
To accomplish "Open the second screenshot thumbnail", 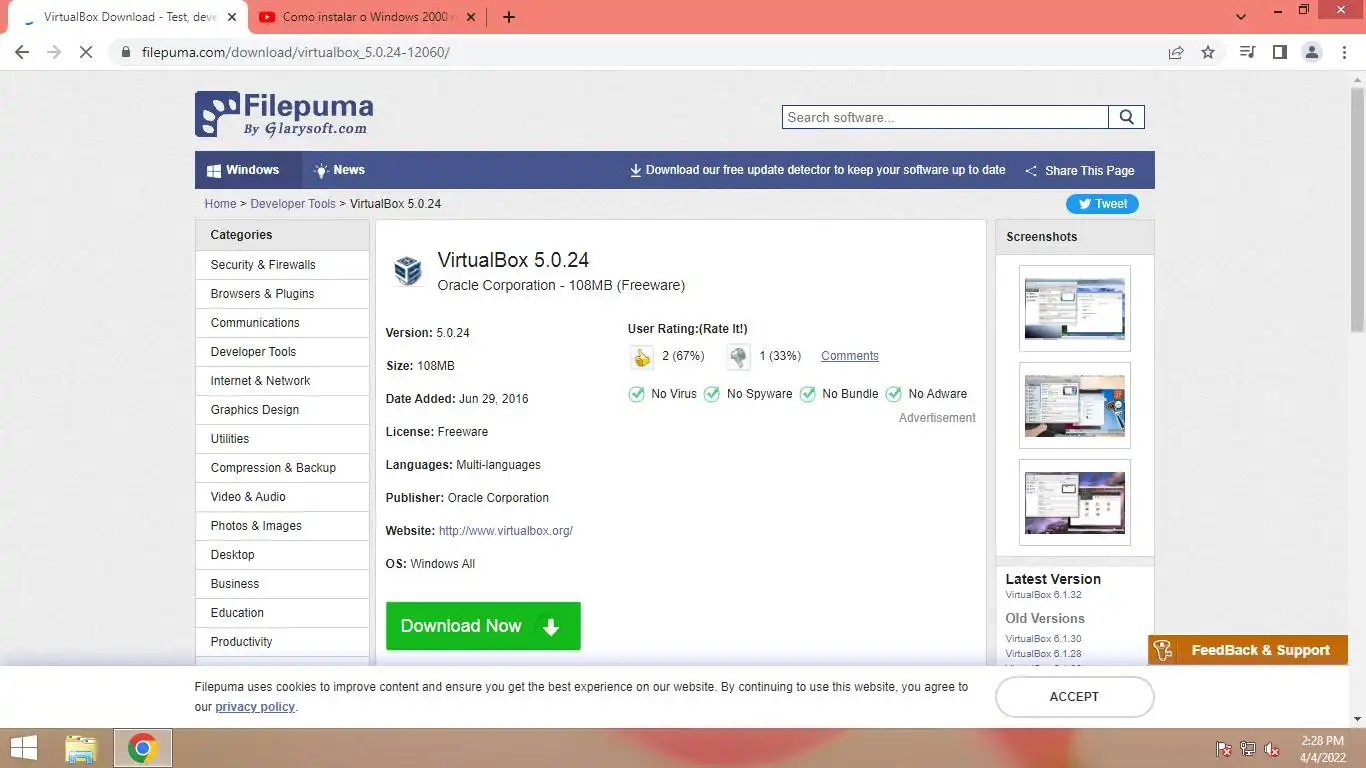I will (1075, 405).
